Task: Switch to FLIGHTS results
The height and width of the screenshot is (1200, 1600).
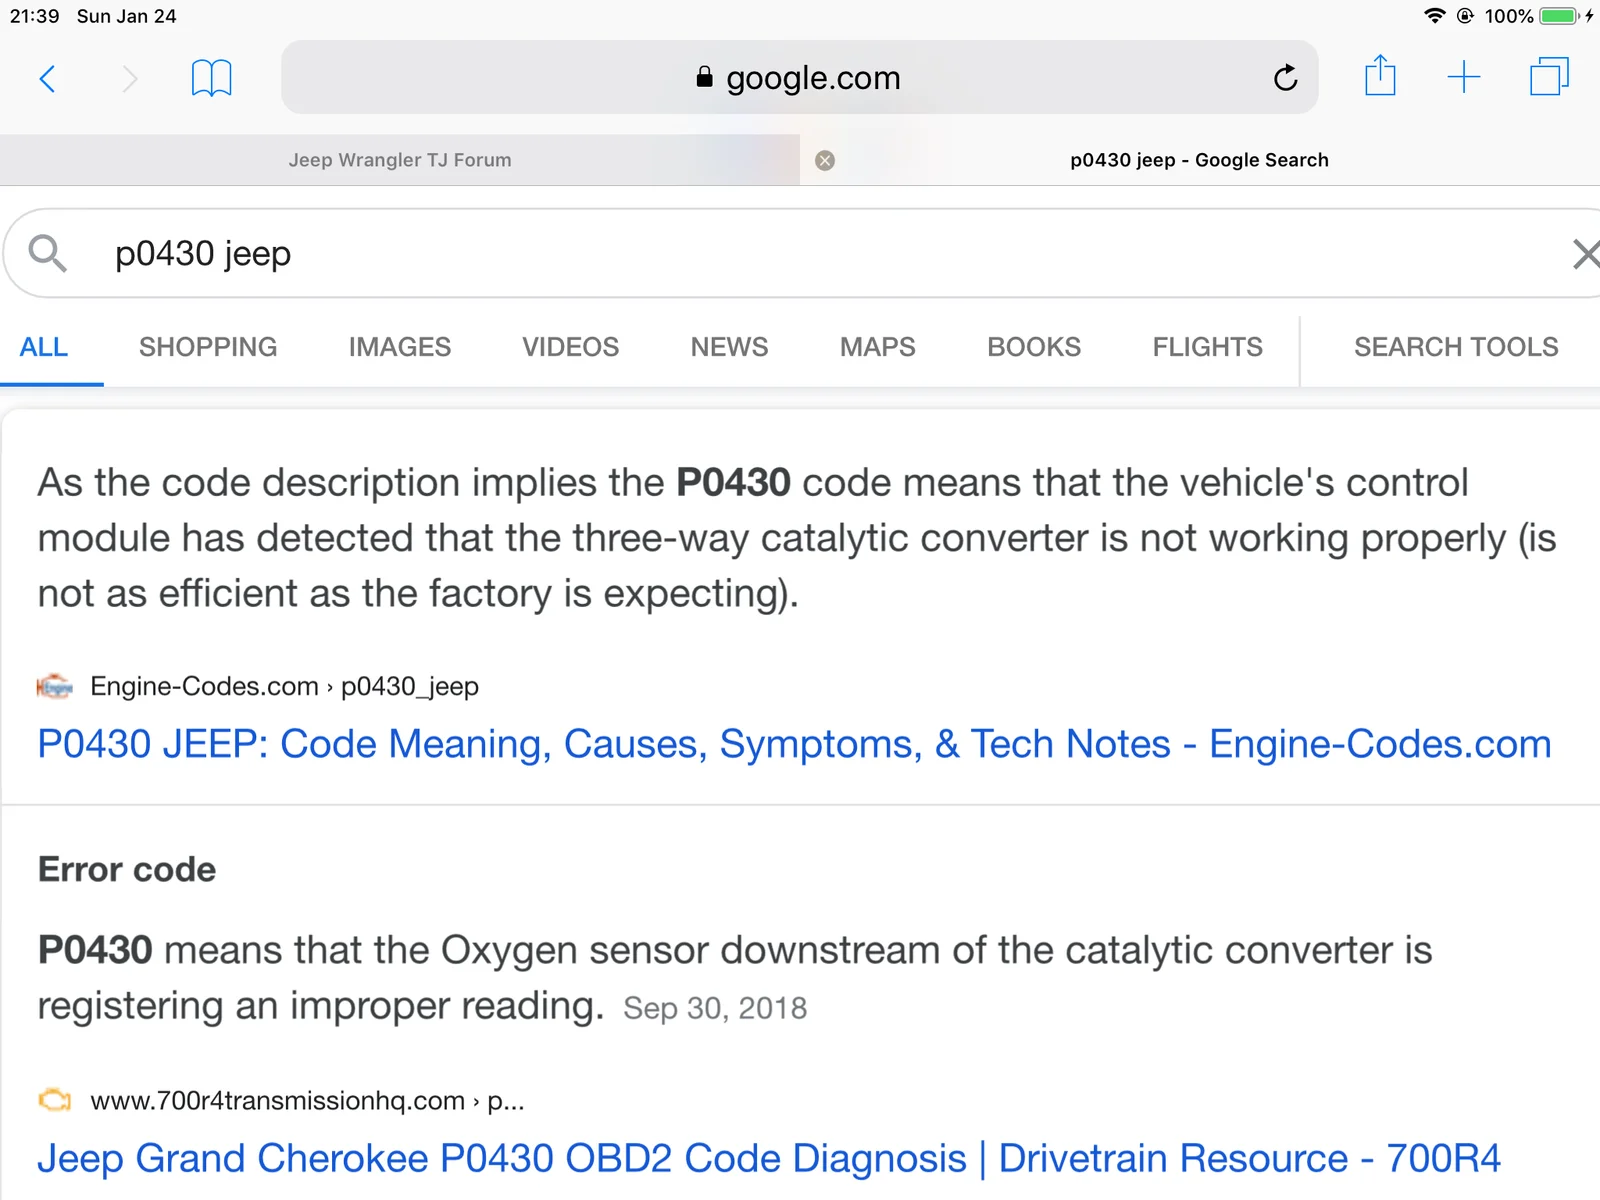Action: coord(1208,347)
